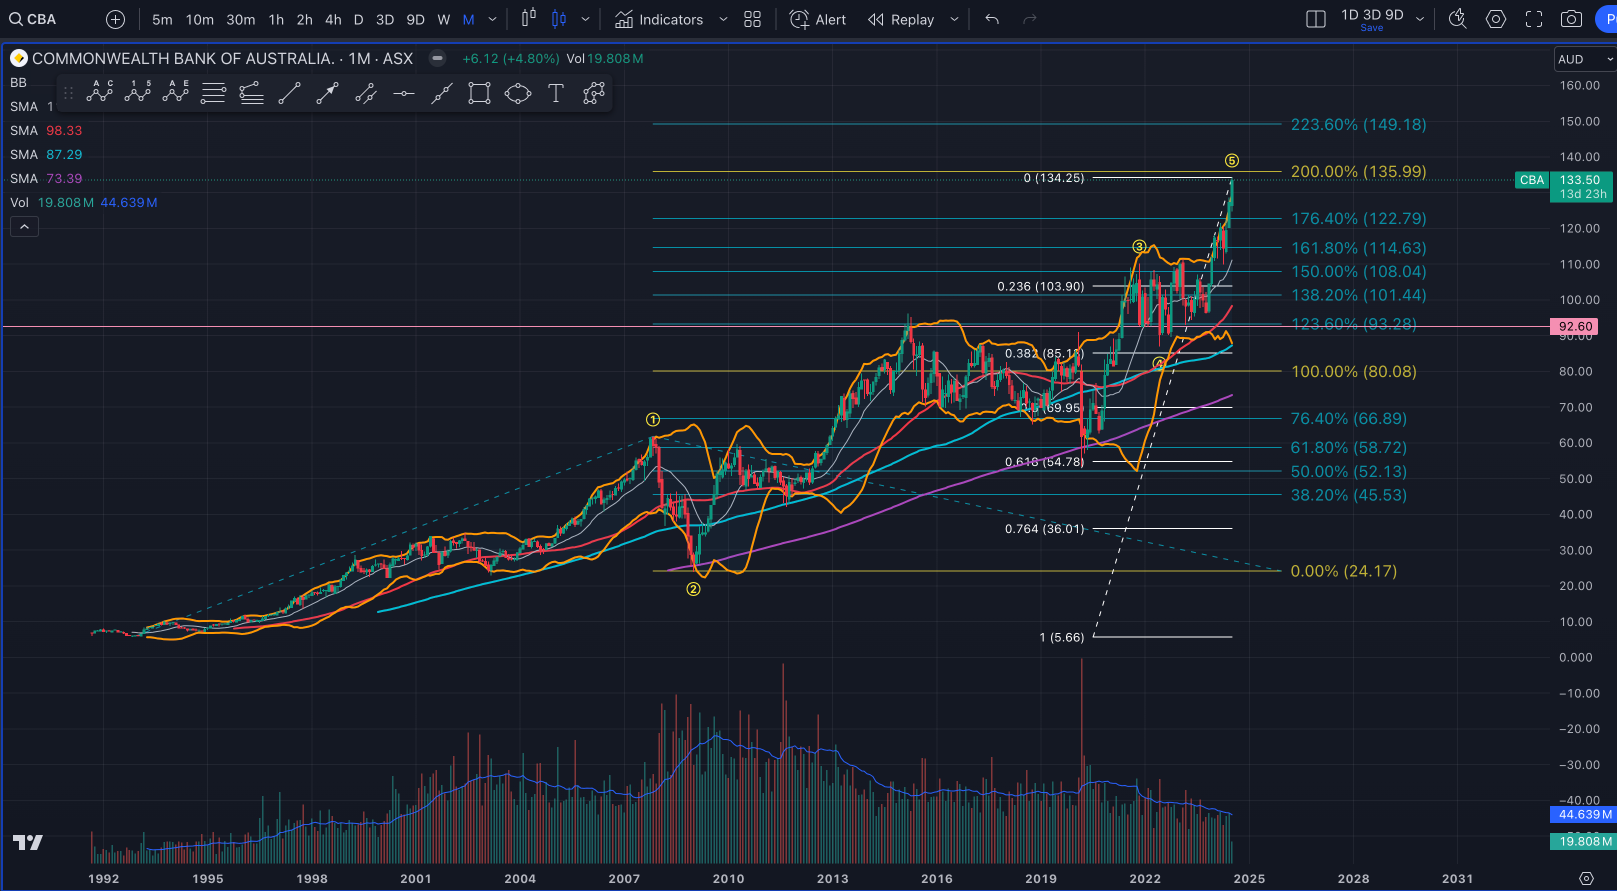The width and height of the screenshot is (1617, 891).
Task: Select the ABCD pattern drawing tool
Action: pyautogui.click(x=100, y=93)
